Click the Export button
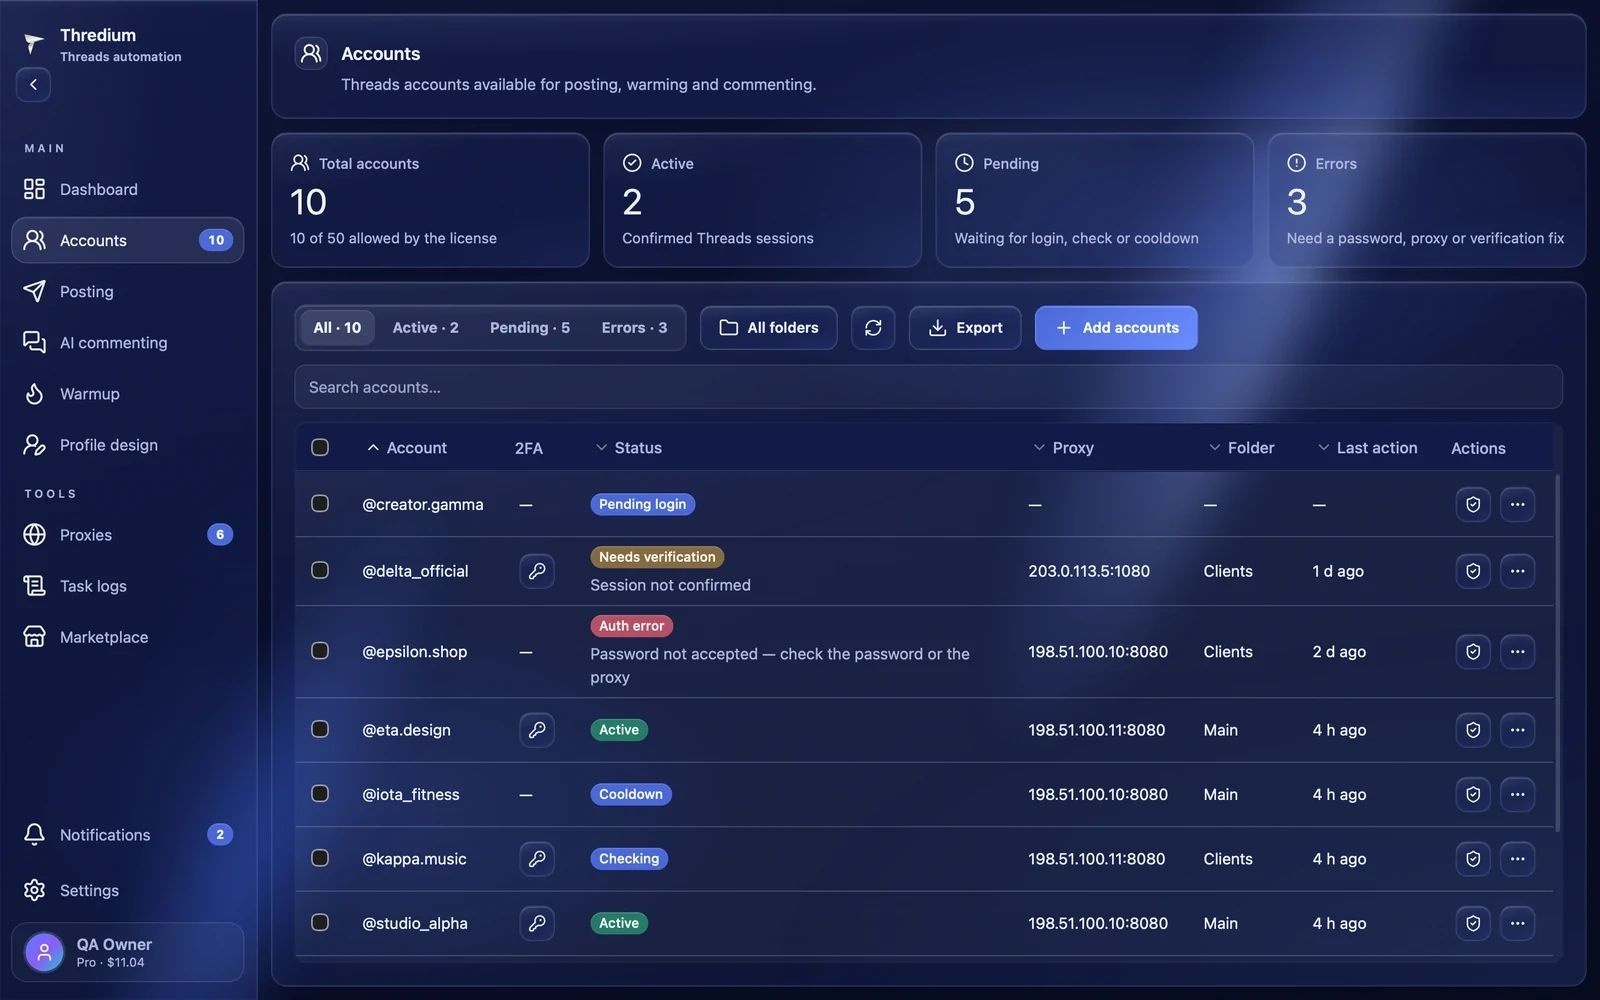 click(x=965, y=328)
